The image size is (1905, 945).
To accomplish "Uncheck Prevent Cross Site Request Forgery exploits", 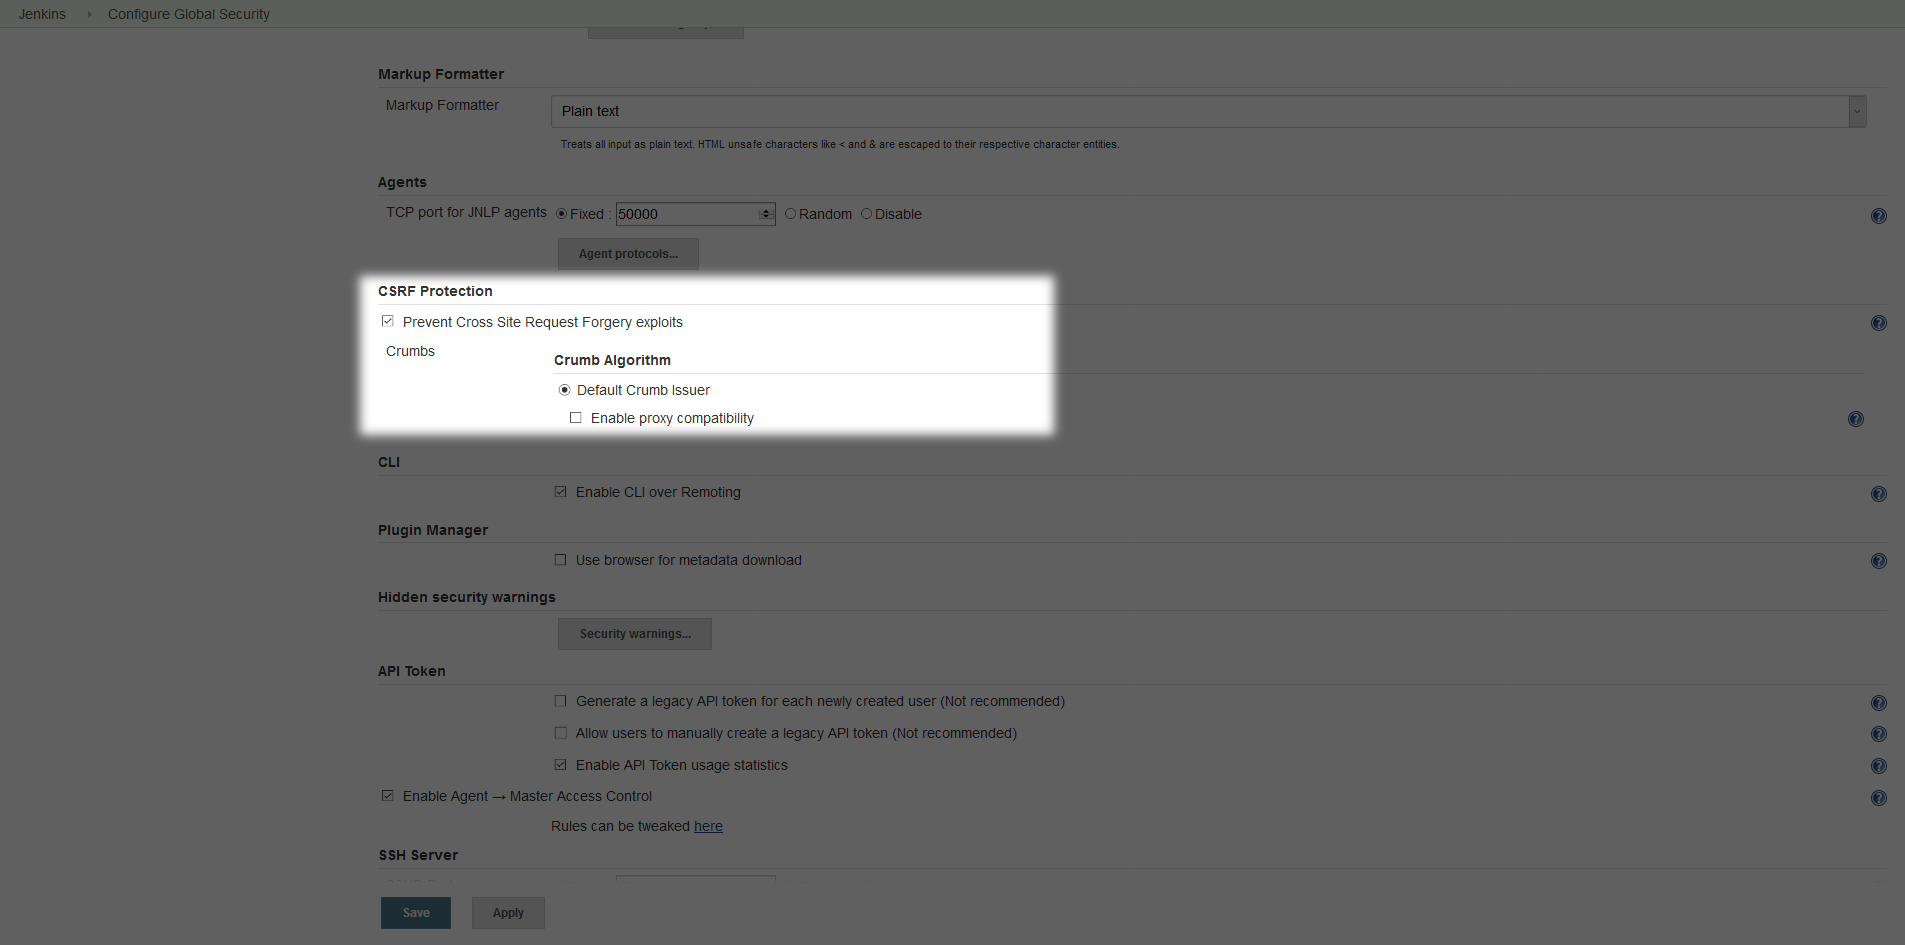I will click(x=388, y=321).
